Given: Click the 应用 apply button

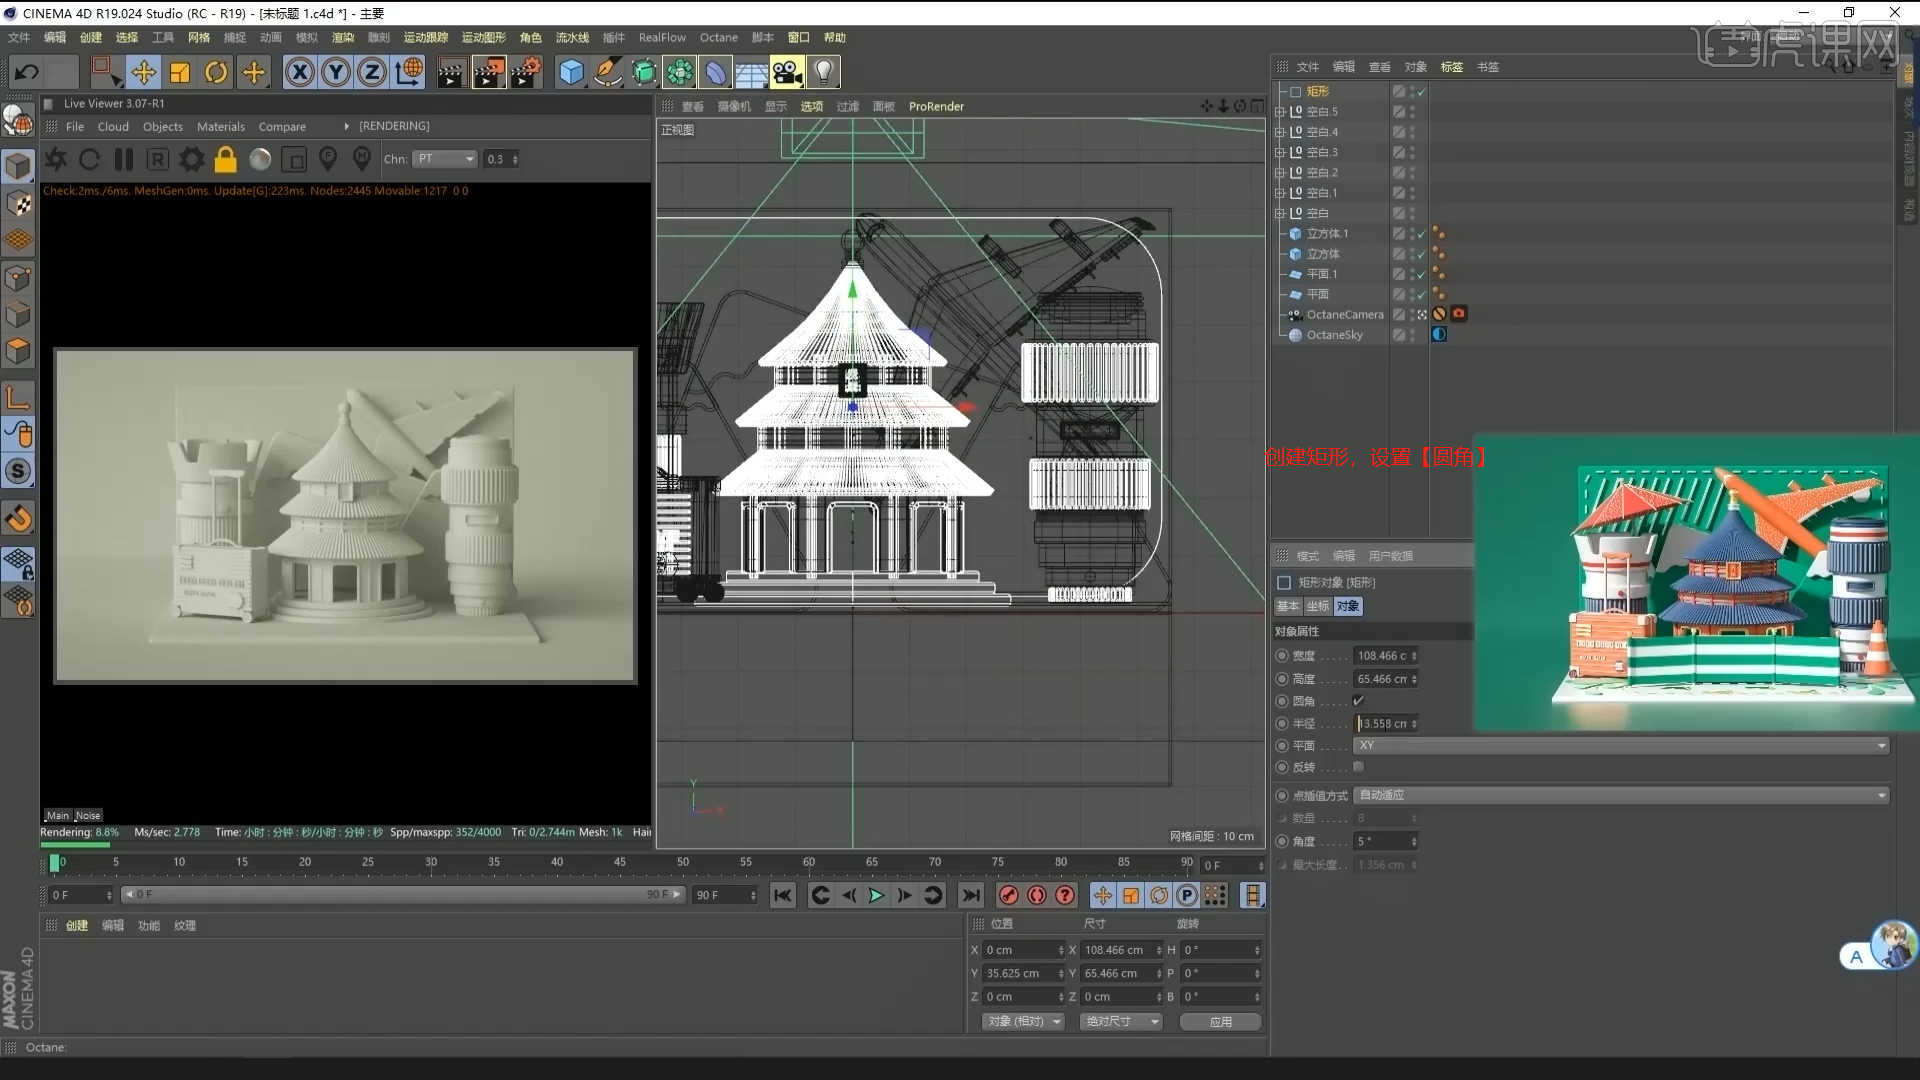Looking at the screenshot, I should pos(1220,1021).
